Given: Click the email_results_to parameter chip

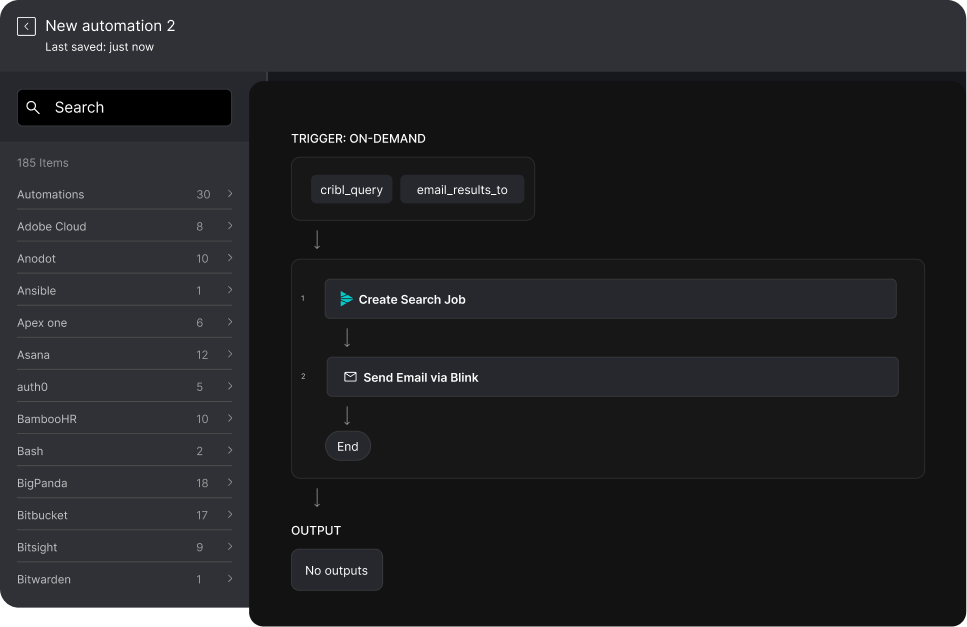Looking at the screenshot, I should pyautogui.click(x=463, y=189).
